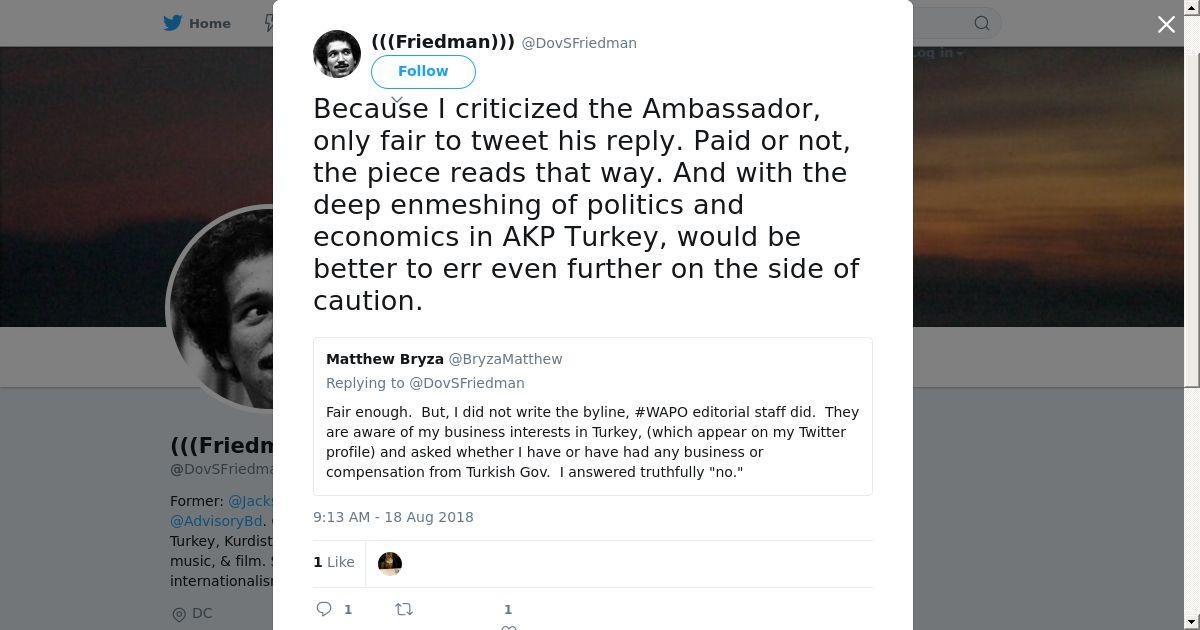Viewport: 1200px width, 630px height.
Task: Open Matthew Bryza's profile from quoted tweet
Action: 385,359
